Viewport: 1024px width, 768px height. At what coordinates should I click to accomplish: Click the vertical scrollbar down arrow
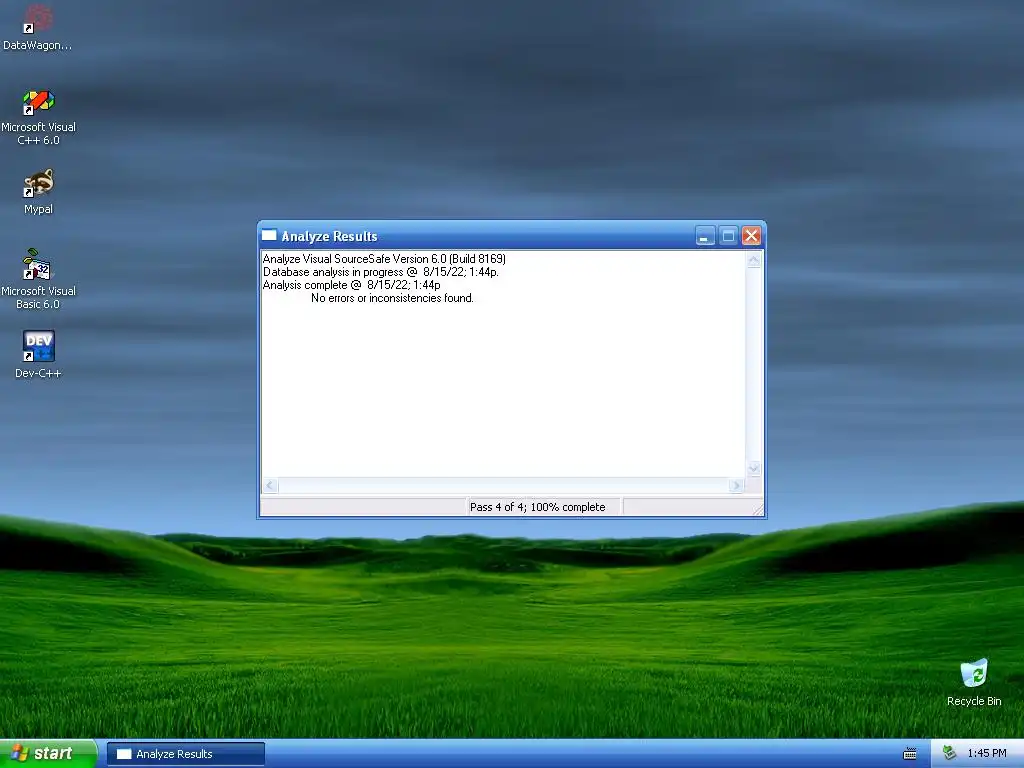tap(754, 468)
